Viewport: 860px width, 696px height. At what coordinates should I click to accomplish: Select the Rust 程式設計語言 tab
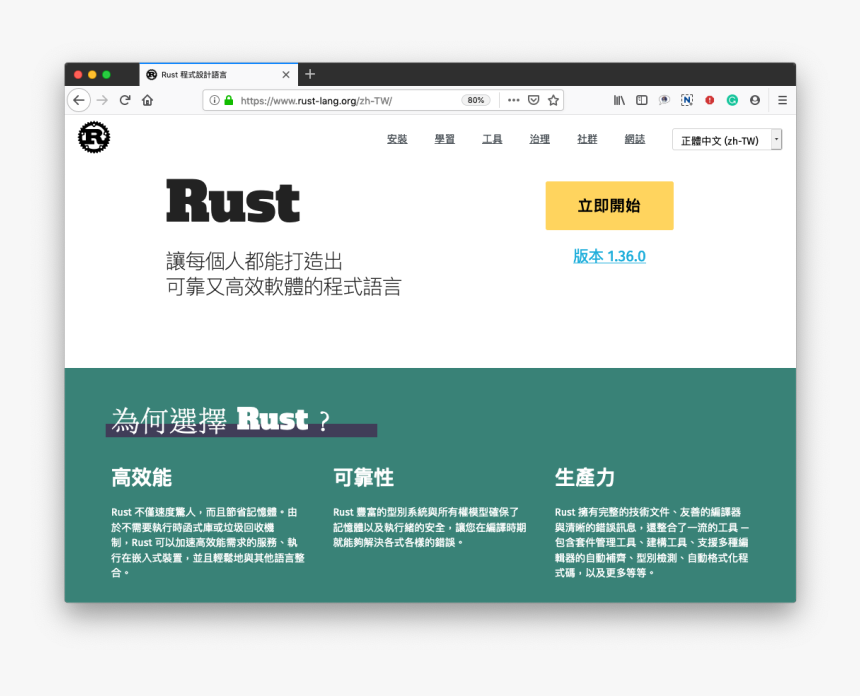[219, 75]
